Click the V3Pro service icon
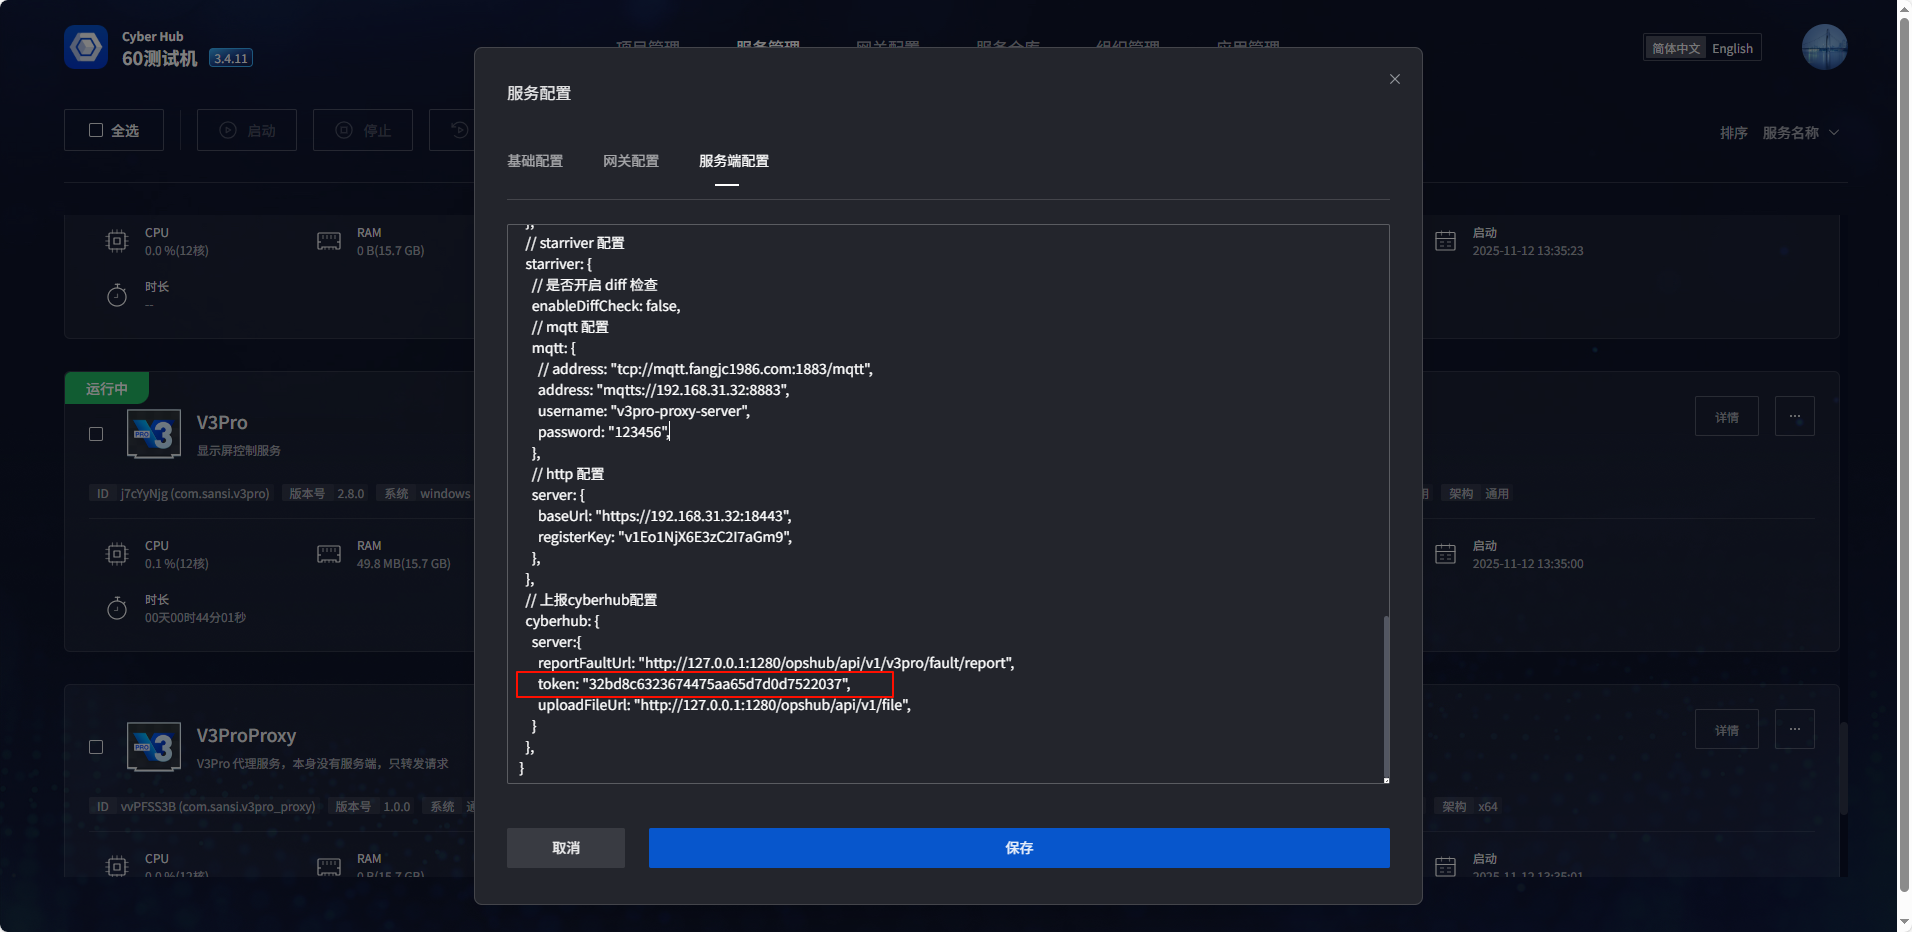1912x932 pixels. tap(154, 434)
